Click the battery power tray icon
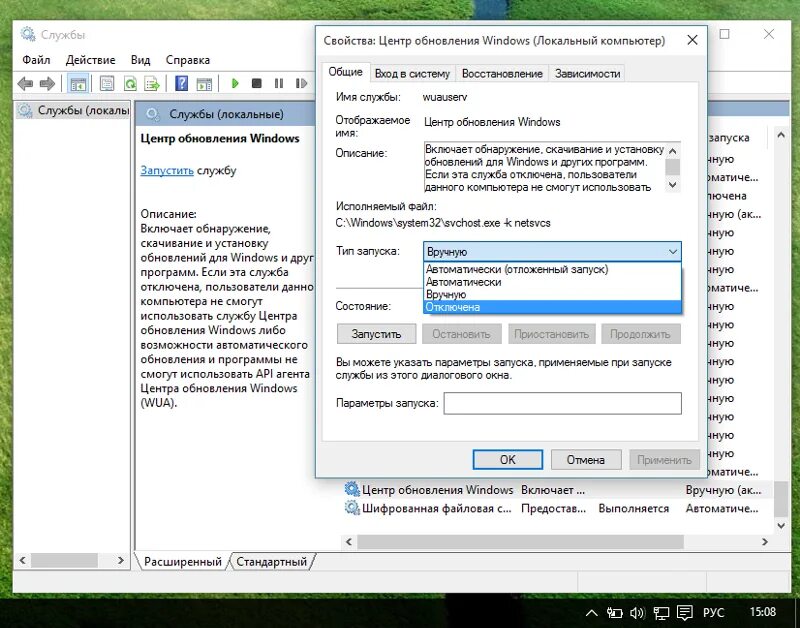 [x=614, y=613]
